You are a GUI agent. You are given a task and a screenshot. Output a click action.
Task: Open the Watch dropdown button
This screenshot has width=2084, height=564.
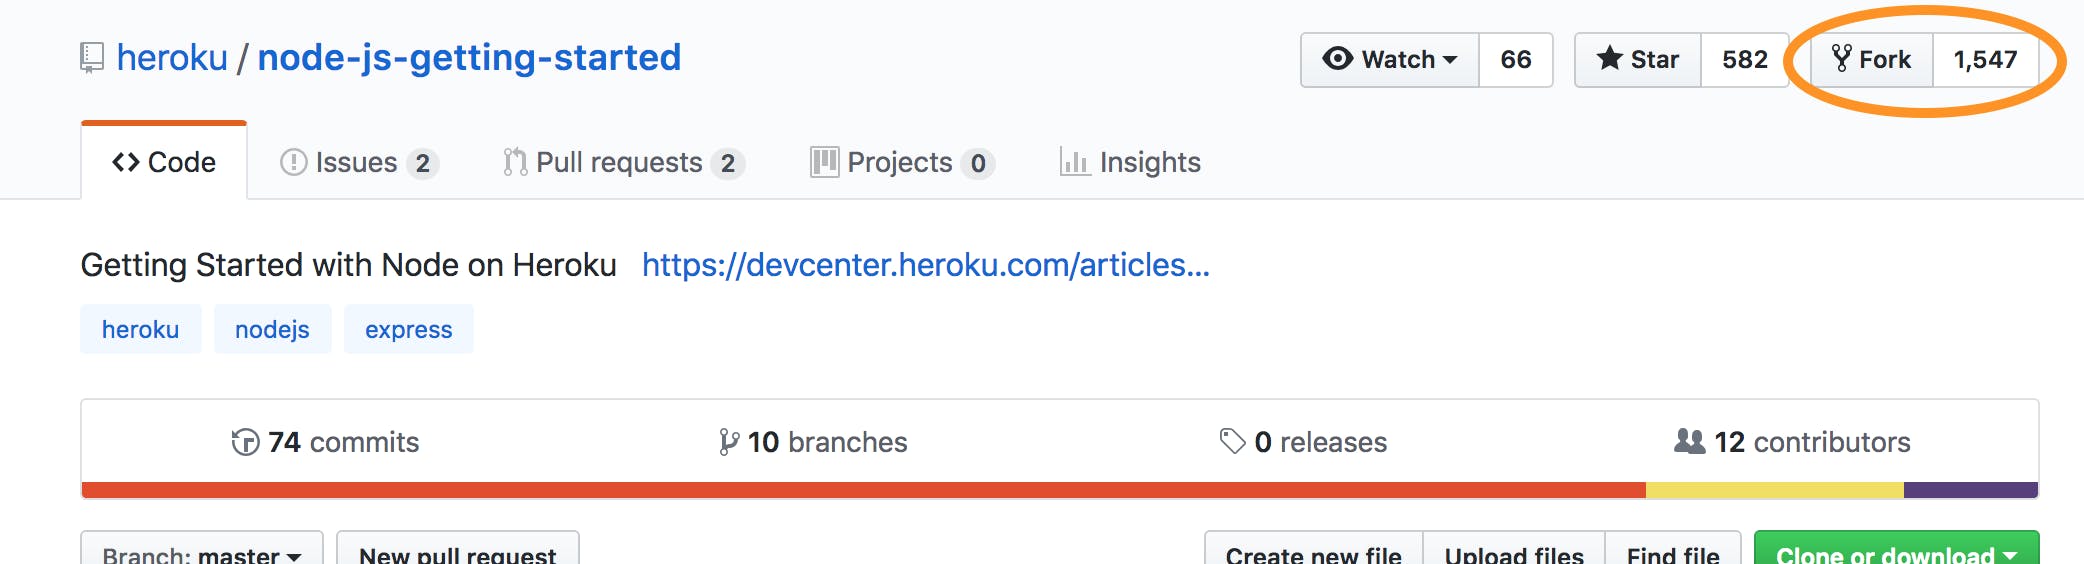pos(1389,60)
